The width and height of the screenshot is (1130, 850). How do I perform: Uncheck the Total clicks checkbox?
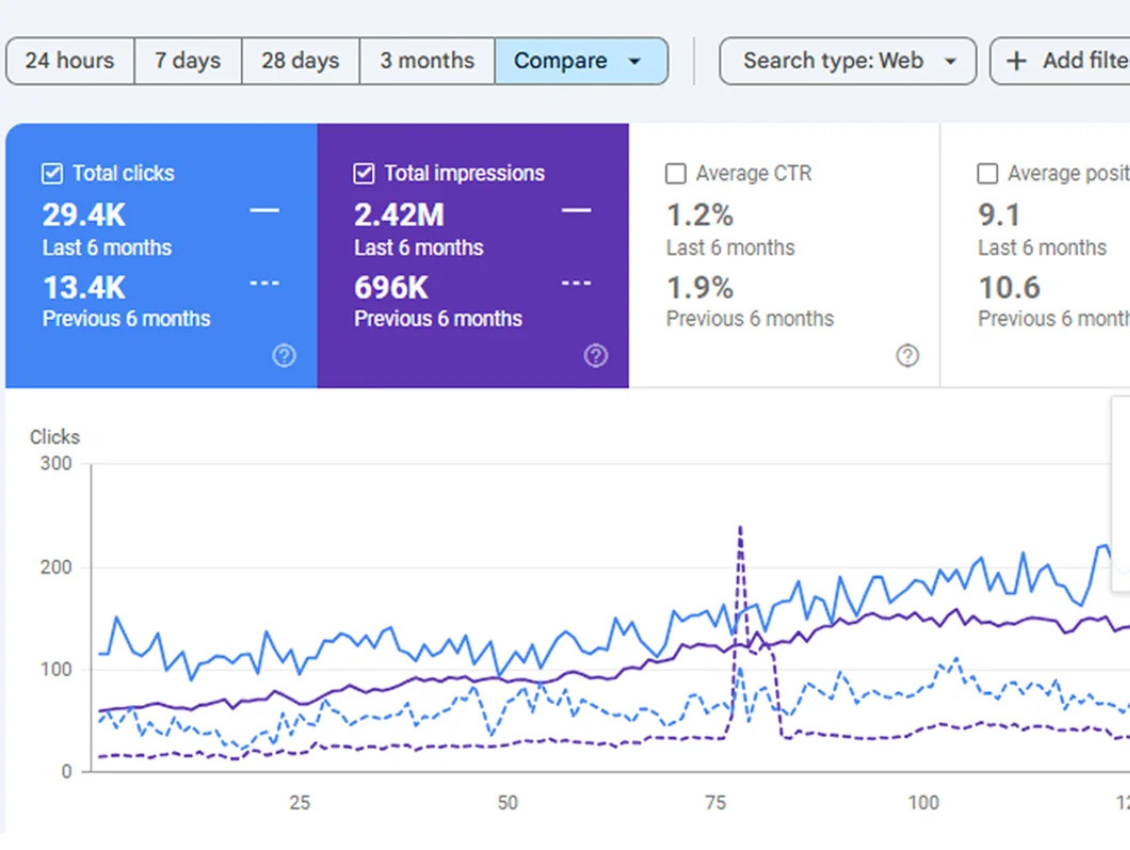tap(52, 174)
